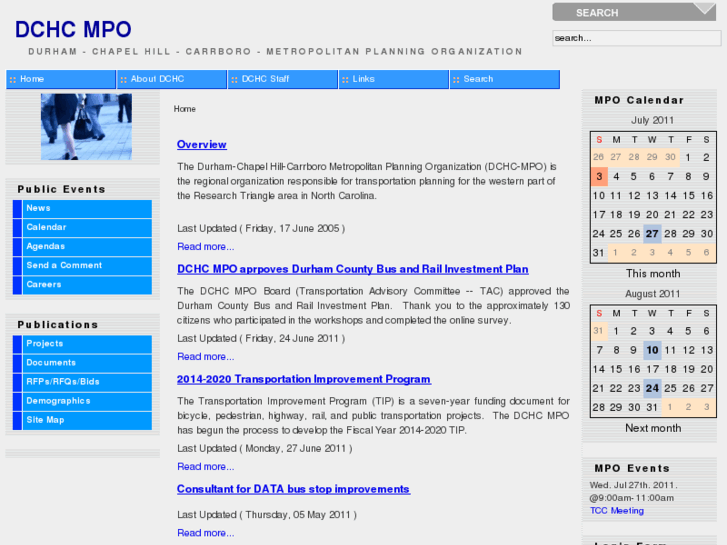Click the July 2011 calendar title
The height and width of the screenshot is (545, 727).
[652, 120]
